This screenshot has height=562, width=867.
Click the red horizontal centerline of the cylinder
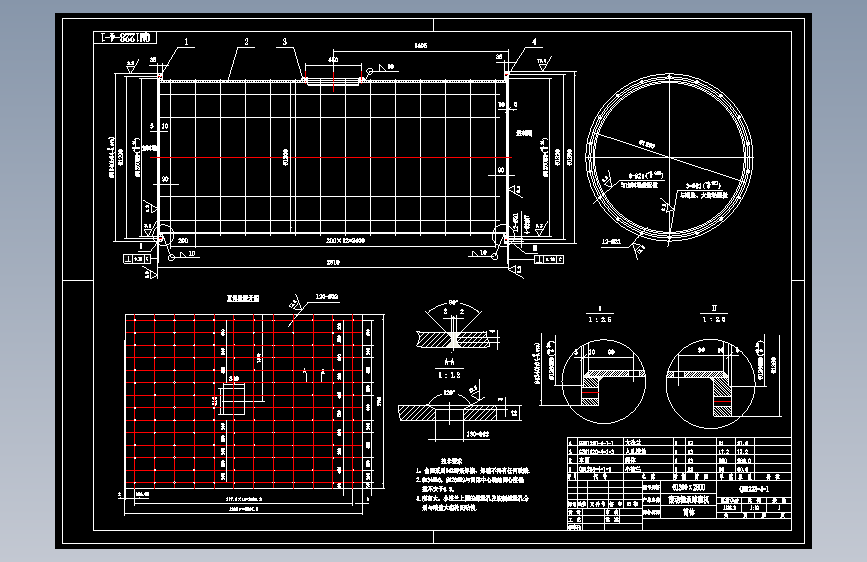[x=331, y=158]
